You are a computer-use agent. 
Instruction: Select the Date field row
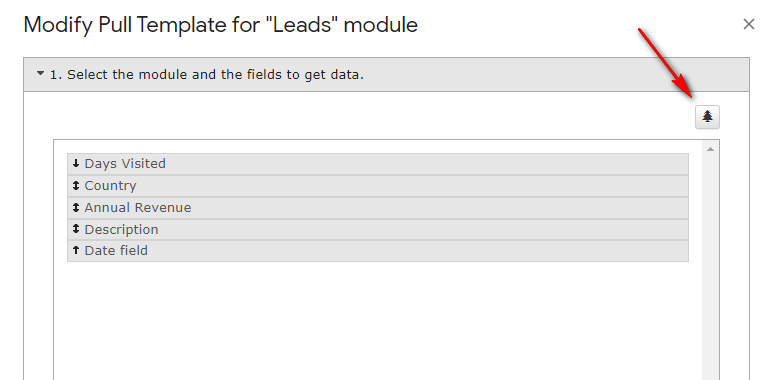378,251
